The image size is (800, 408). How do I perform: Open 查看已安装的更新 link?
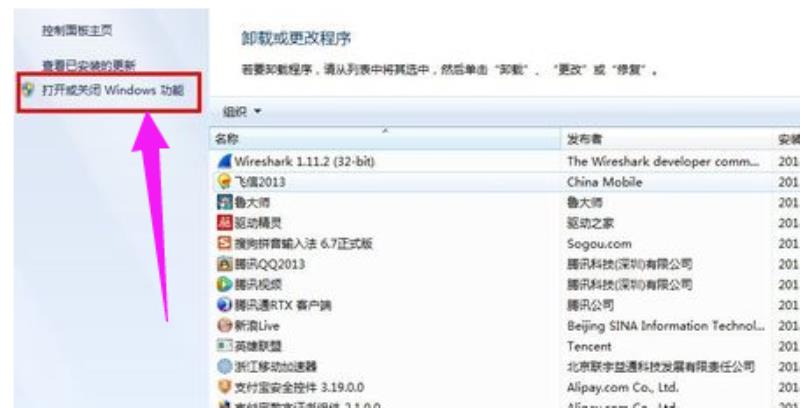(89, 65)
